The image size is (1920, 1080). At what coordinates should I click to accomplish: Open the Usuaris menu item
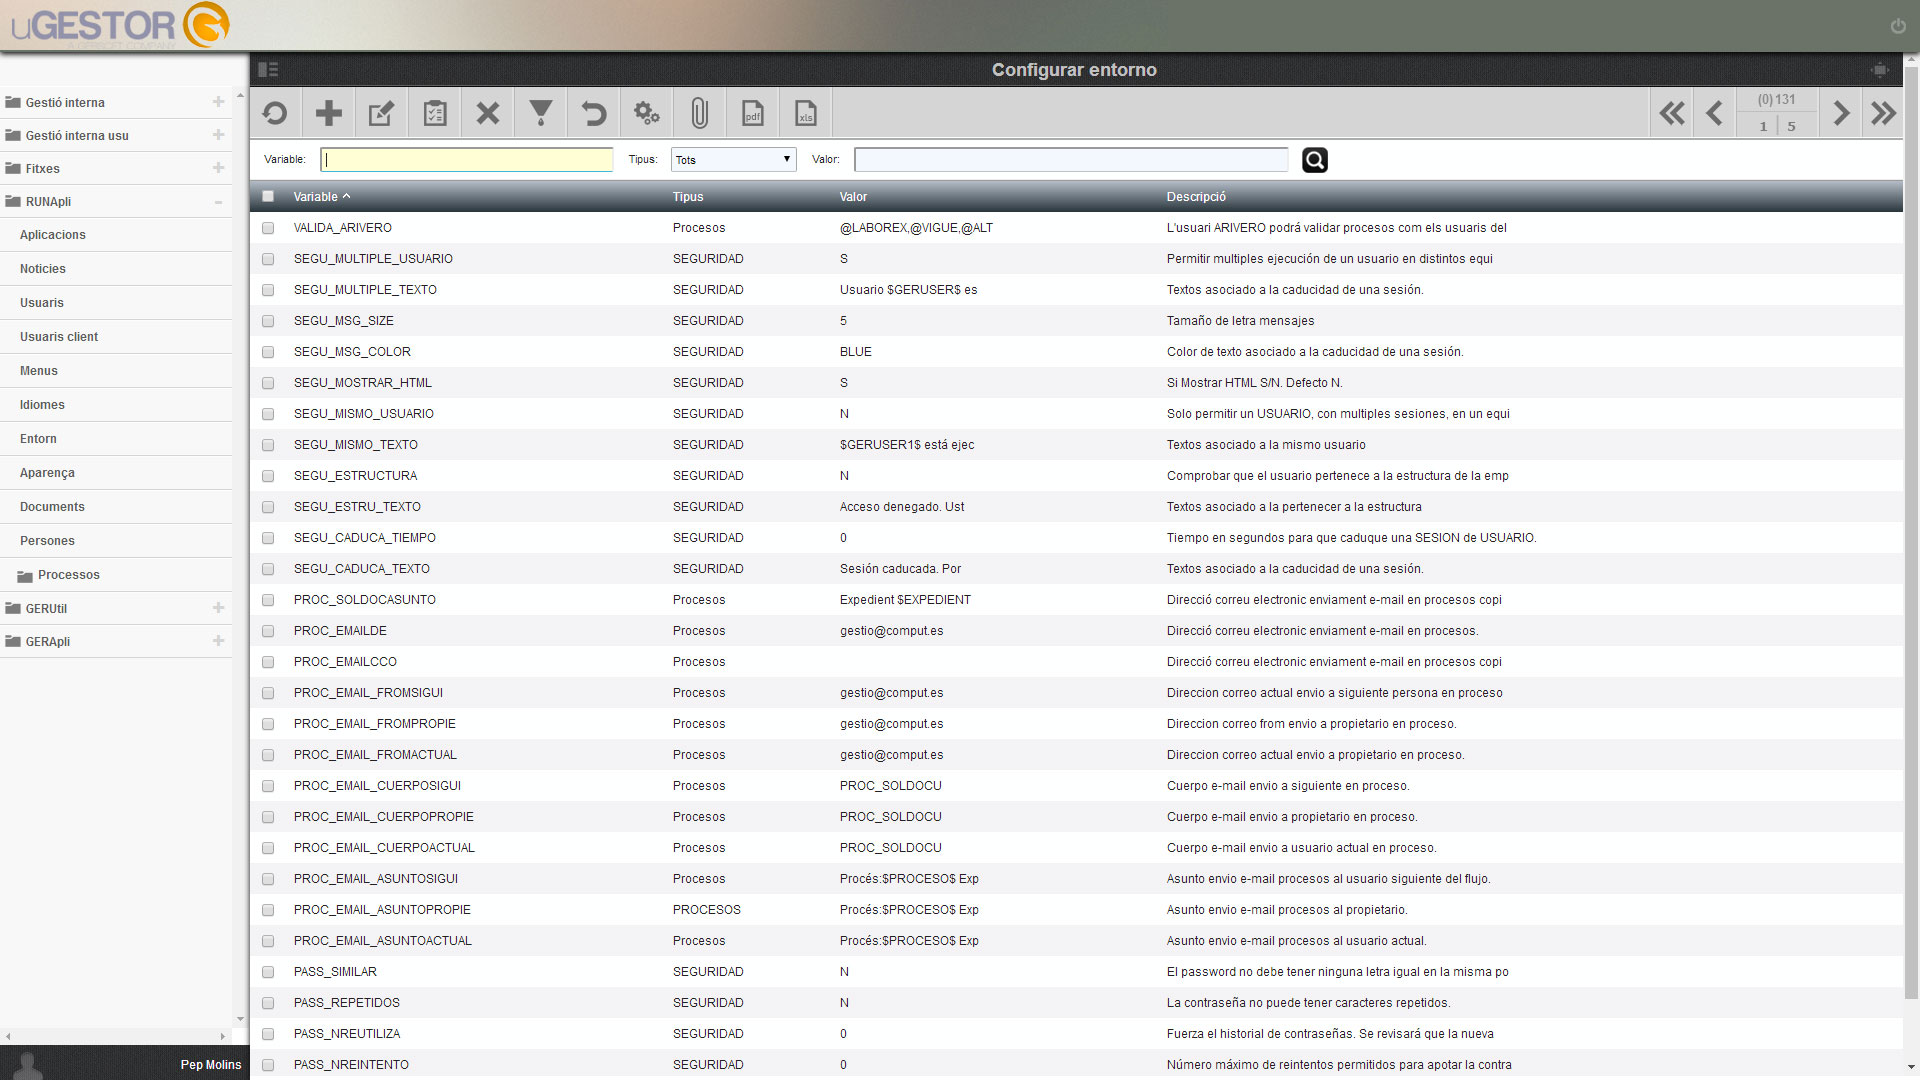(x=42, y=303)
